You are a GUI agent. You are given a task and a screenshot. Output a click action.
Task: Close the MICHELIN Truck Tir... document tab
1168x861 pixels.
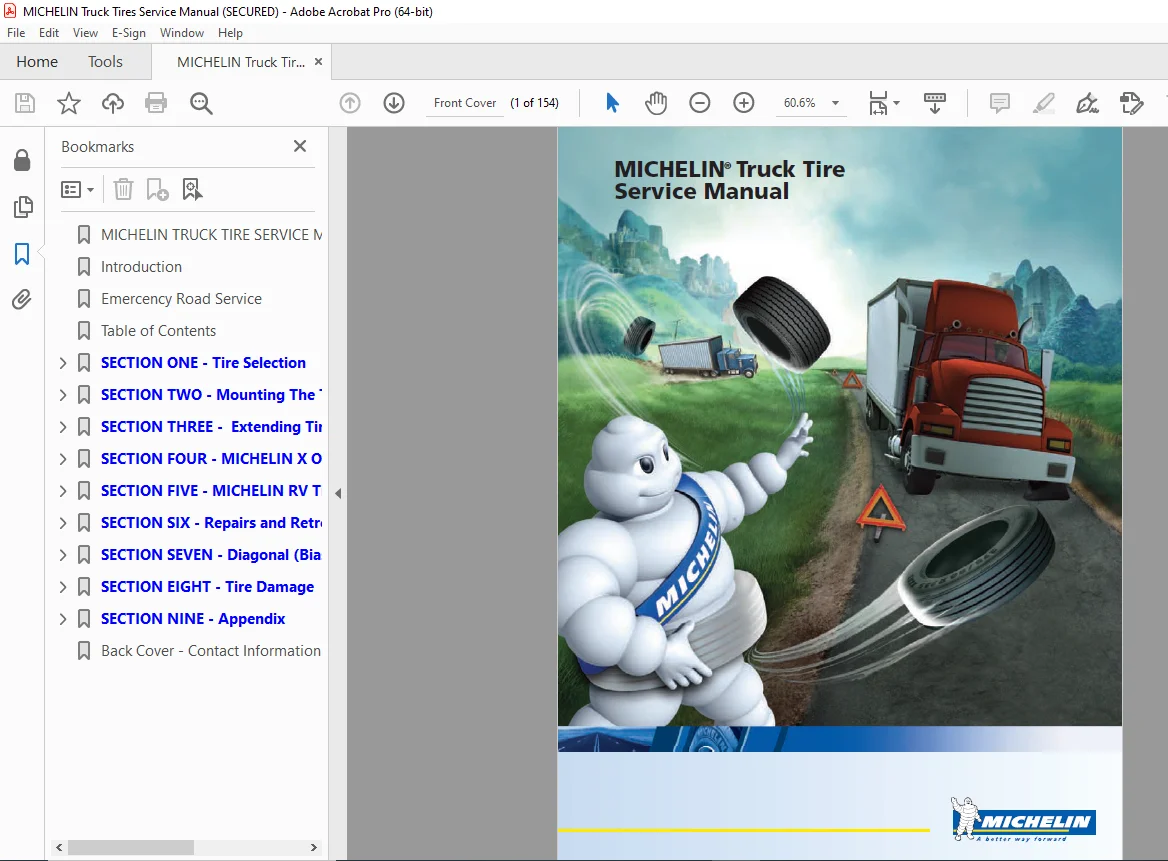click(x=318, y=62)
